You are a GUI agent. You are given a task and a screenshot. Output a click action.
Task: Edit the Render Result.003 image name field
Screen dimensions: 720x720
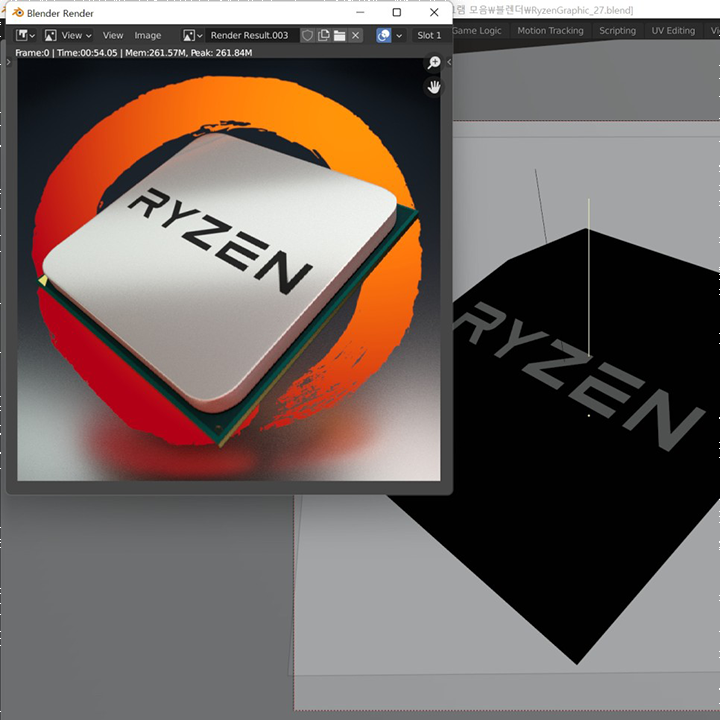pyautogui.click(x=252, y=35)
